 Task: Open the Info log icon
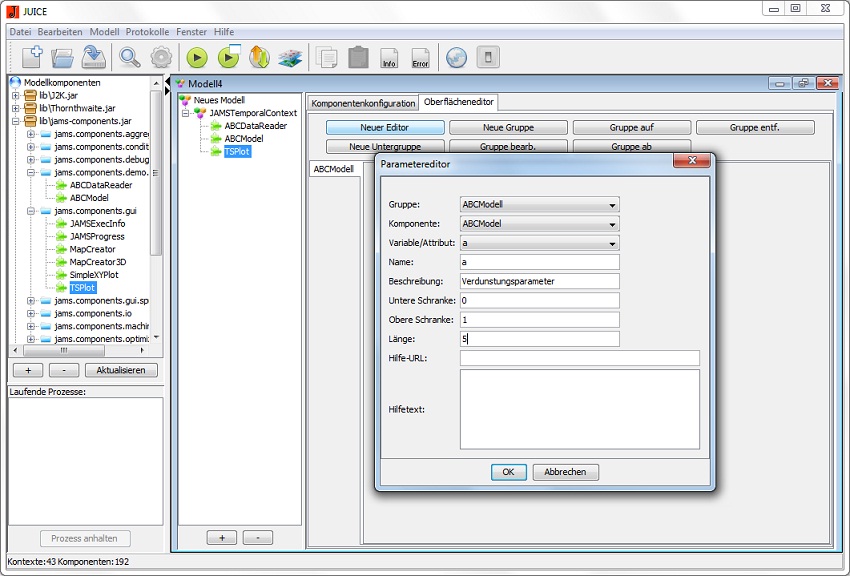tap(389, 58)
